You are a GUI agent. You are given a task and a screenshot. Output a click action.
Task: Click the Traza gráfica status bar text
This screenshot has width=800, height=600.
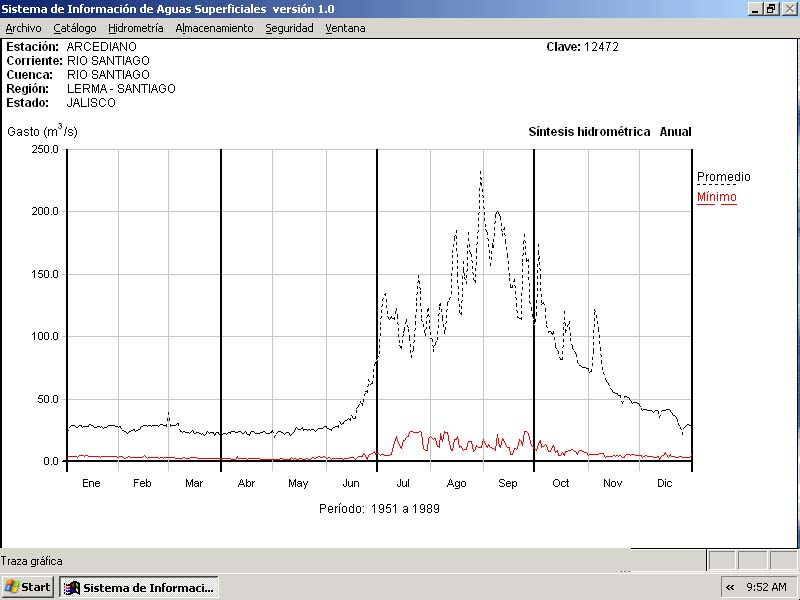click(x=32, y=561)
